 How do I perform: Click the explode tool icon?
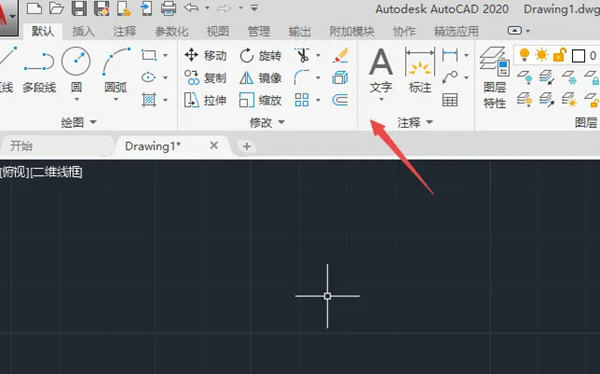340,78
